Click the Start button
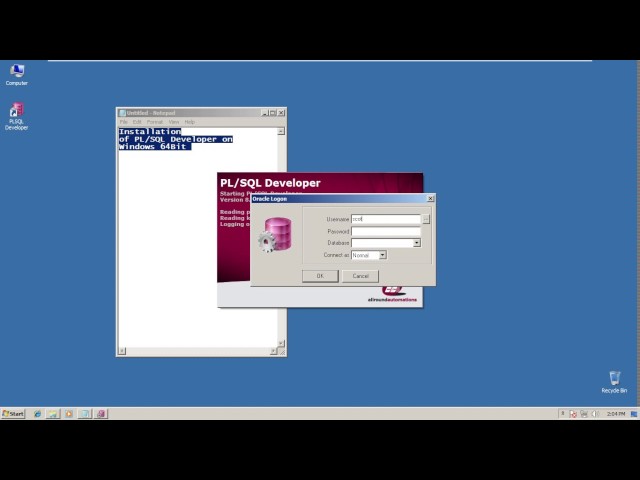The width and height of the screenshot is (640, 480). coord(13,413)
